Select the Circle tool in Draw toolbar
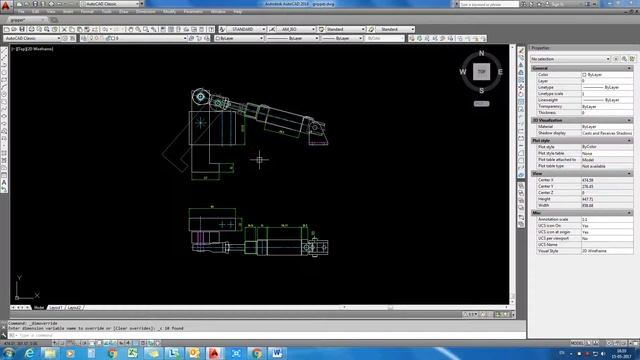Image resolution: width=640 pixels, height=360 pixels. (4, 94)
